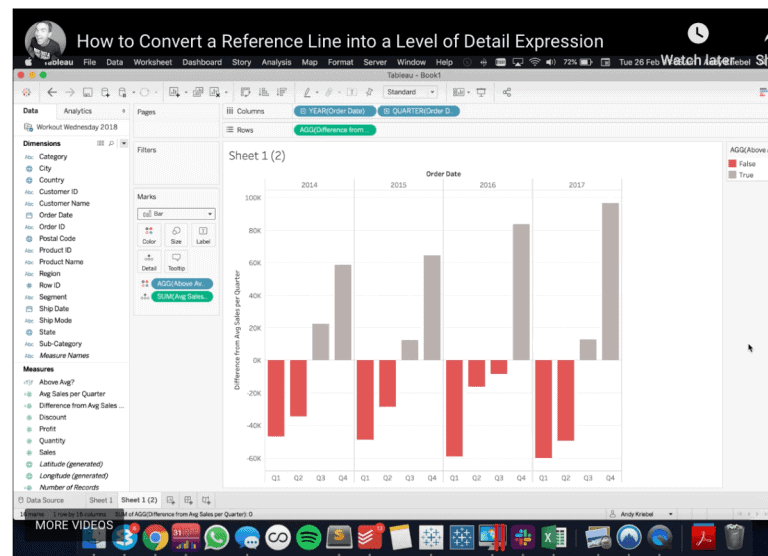Screen dimensions: 768x556
Task: Open the Analysis menu
Action: [x=276, y=62]
